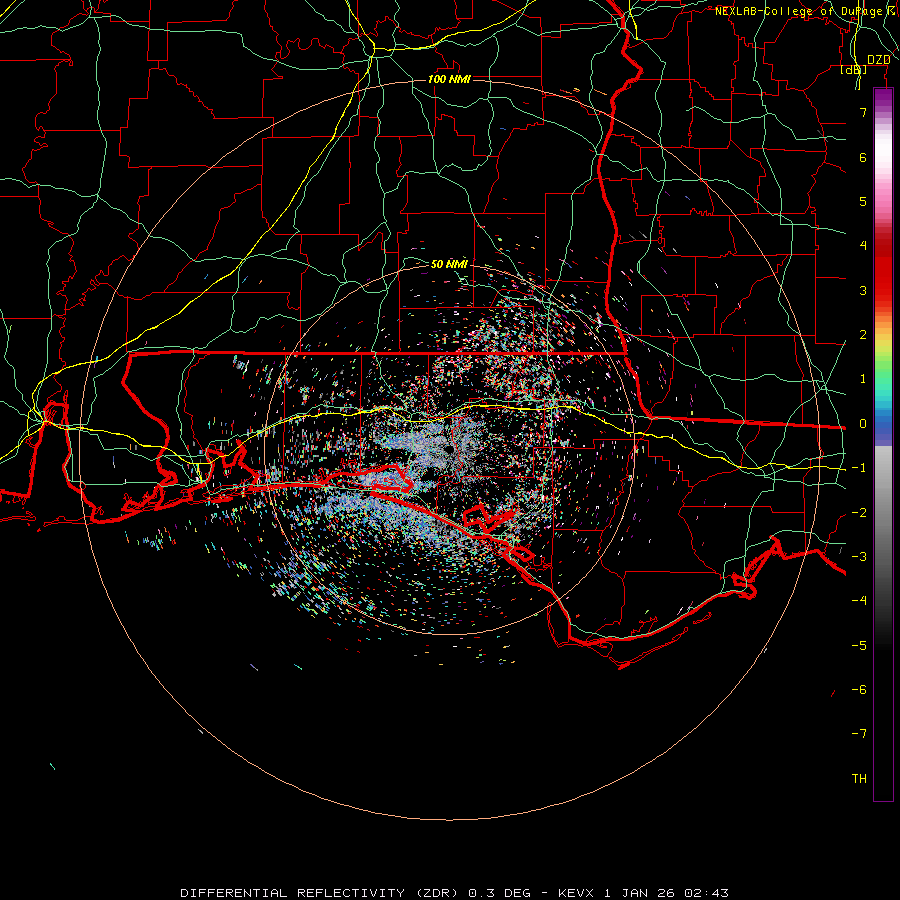Click the 4 value on the color scale

tap(863, 246)
